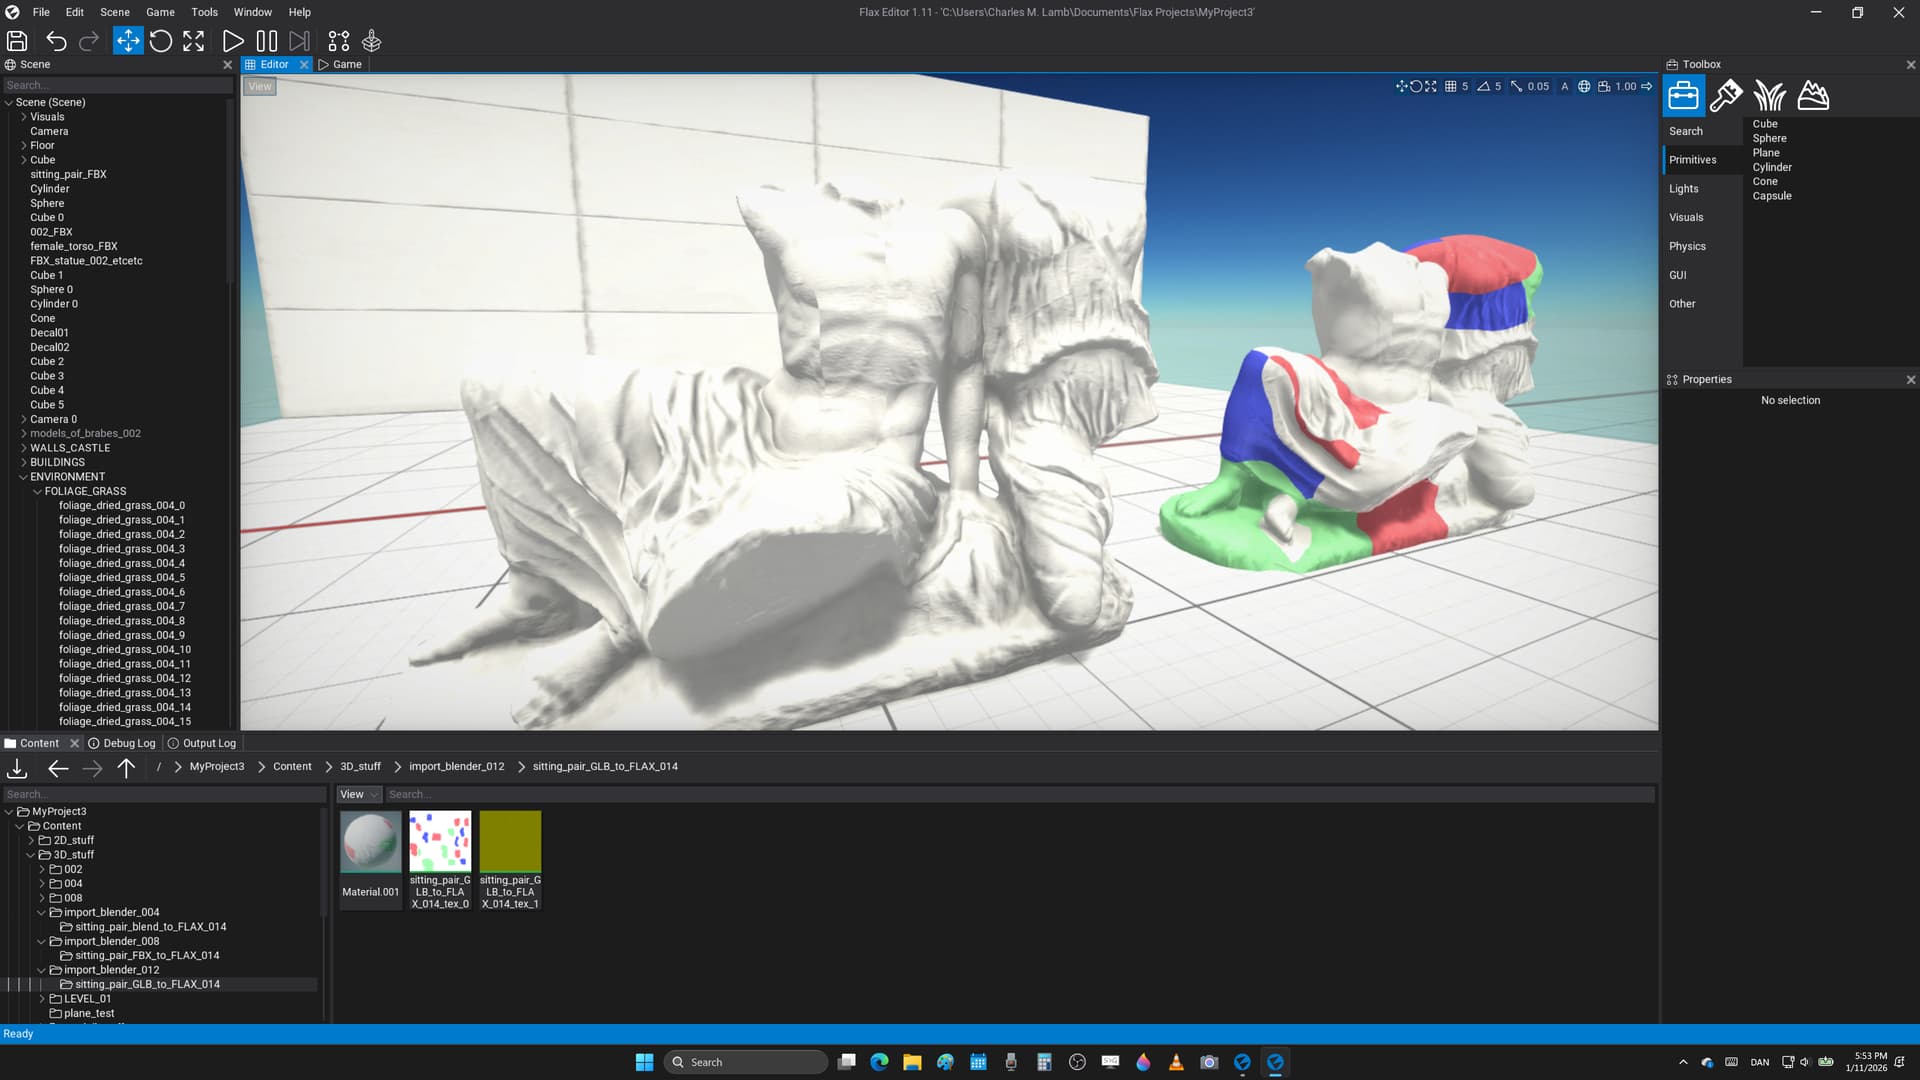Open the Tools menu
This screenshot has width=1920, height=1080.
204,12
